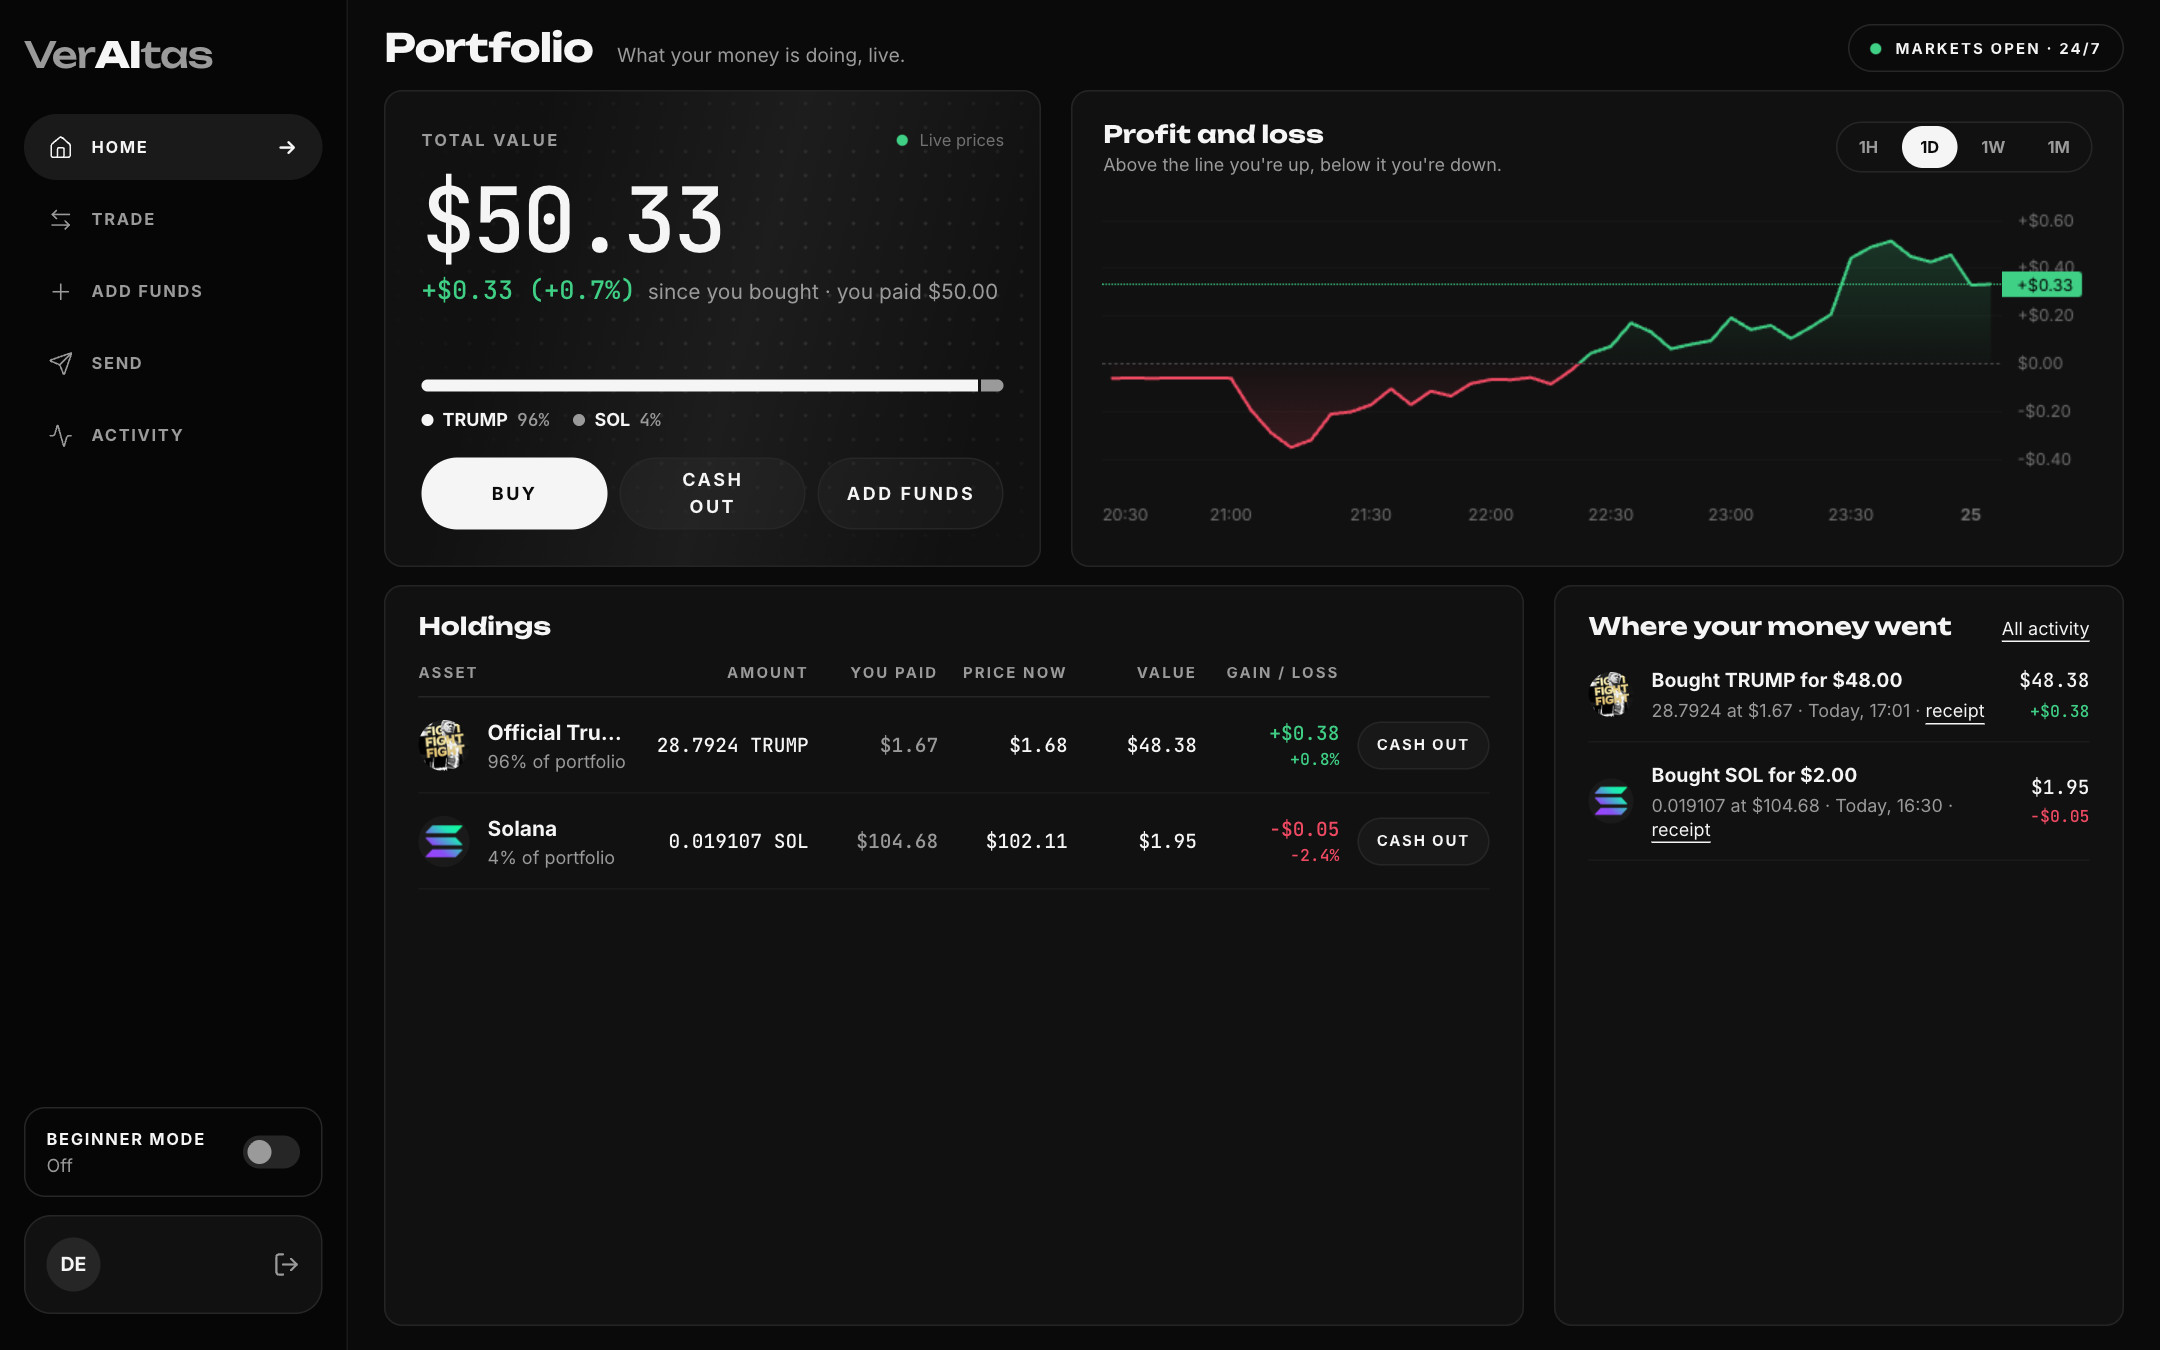
Task: Click the TRUMP 96% legend entry
Action: point(486,420)
